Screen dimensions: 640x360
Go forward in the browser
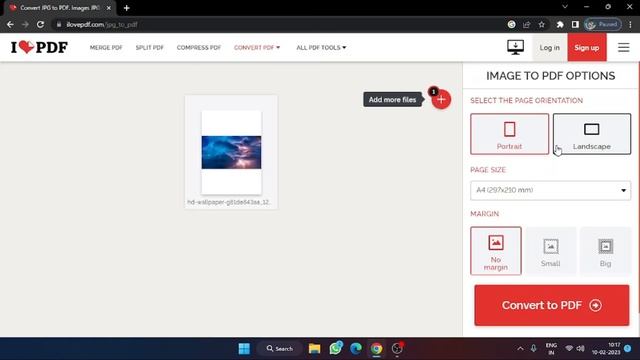click(25, 24)
